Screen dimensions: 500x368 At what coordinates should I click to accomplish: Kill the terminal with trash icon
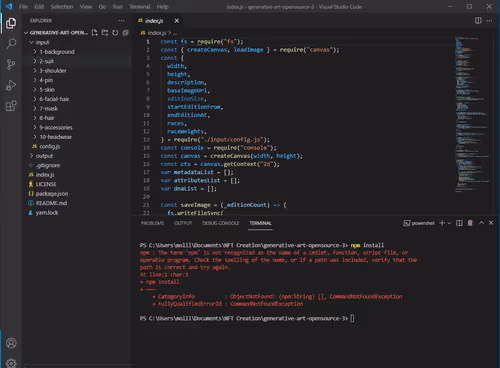pyautogui.click(x=470, y=223)
